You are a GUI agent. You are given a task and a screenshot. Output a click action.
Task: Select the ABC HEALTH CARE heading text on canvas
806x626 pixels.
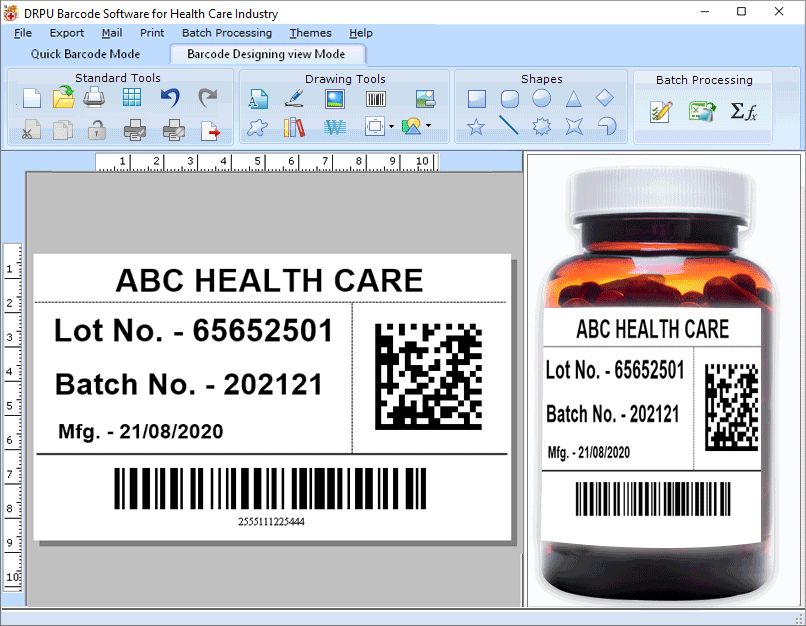tap(269, 281)
